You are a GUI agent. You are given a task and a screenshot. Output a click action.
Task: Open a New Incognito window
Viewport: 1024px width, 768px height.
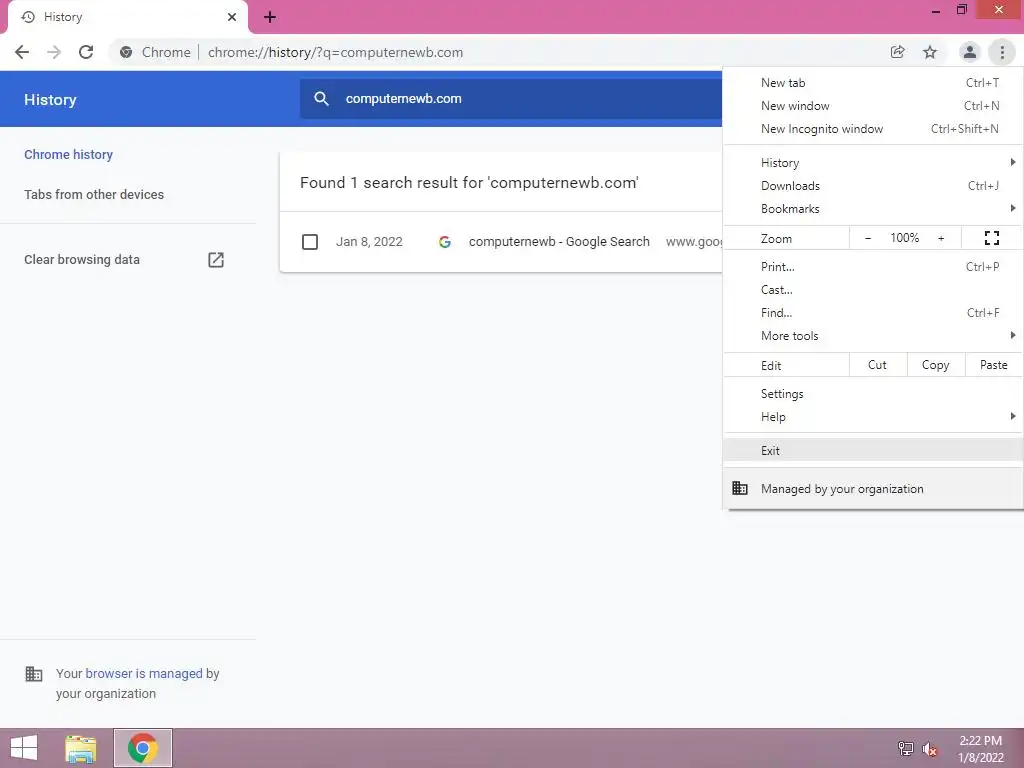[x=873, y=129]
